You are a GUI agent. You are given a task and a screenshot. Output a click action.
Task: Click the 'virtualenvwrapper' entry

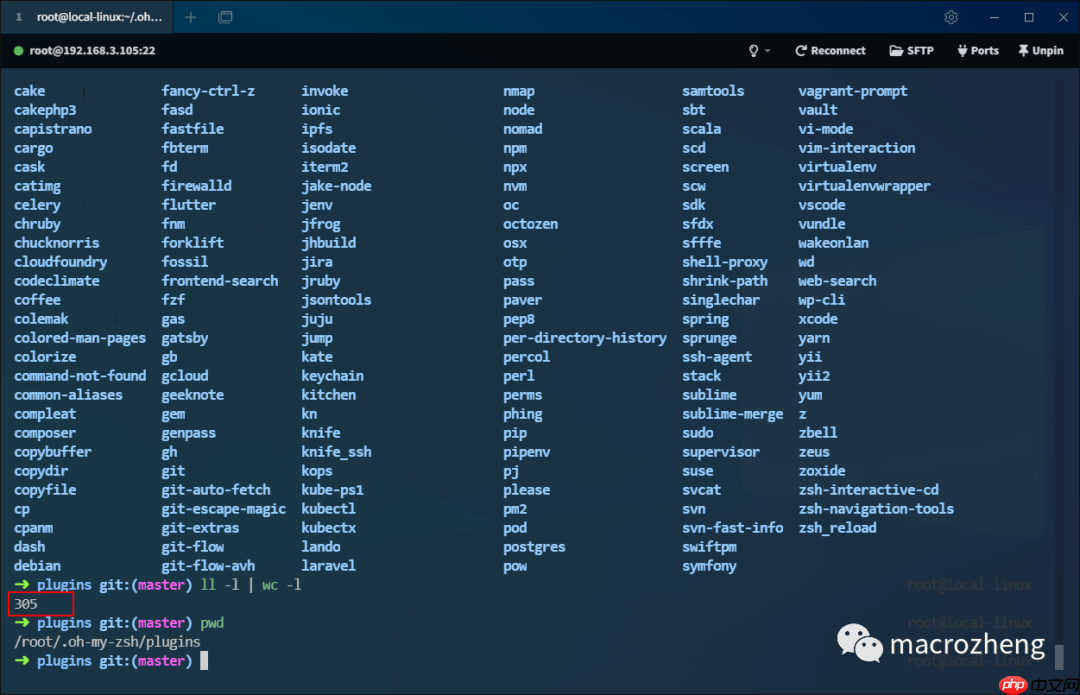click(864, 186)
